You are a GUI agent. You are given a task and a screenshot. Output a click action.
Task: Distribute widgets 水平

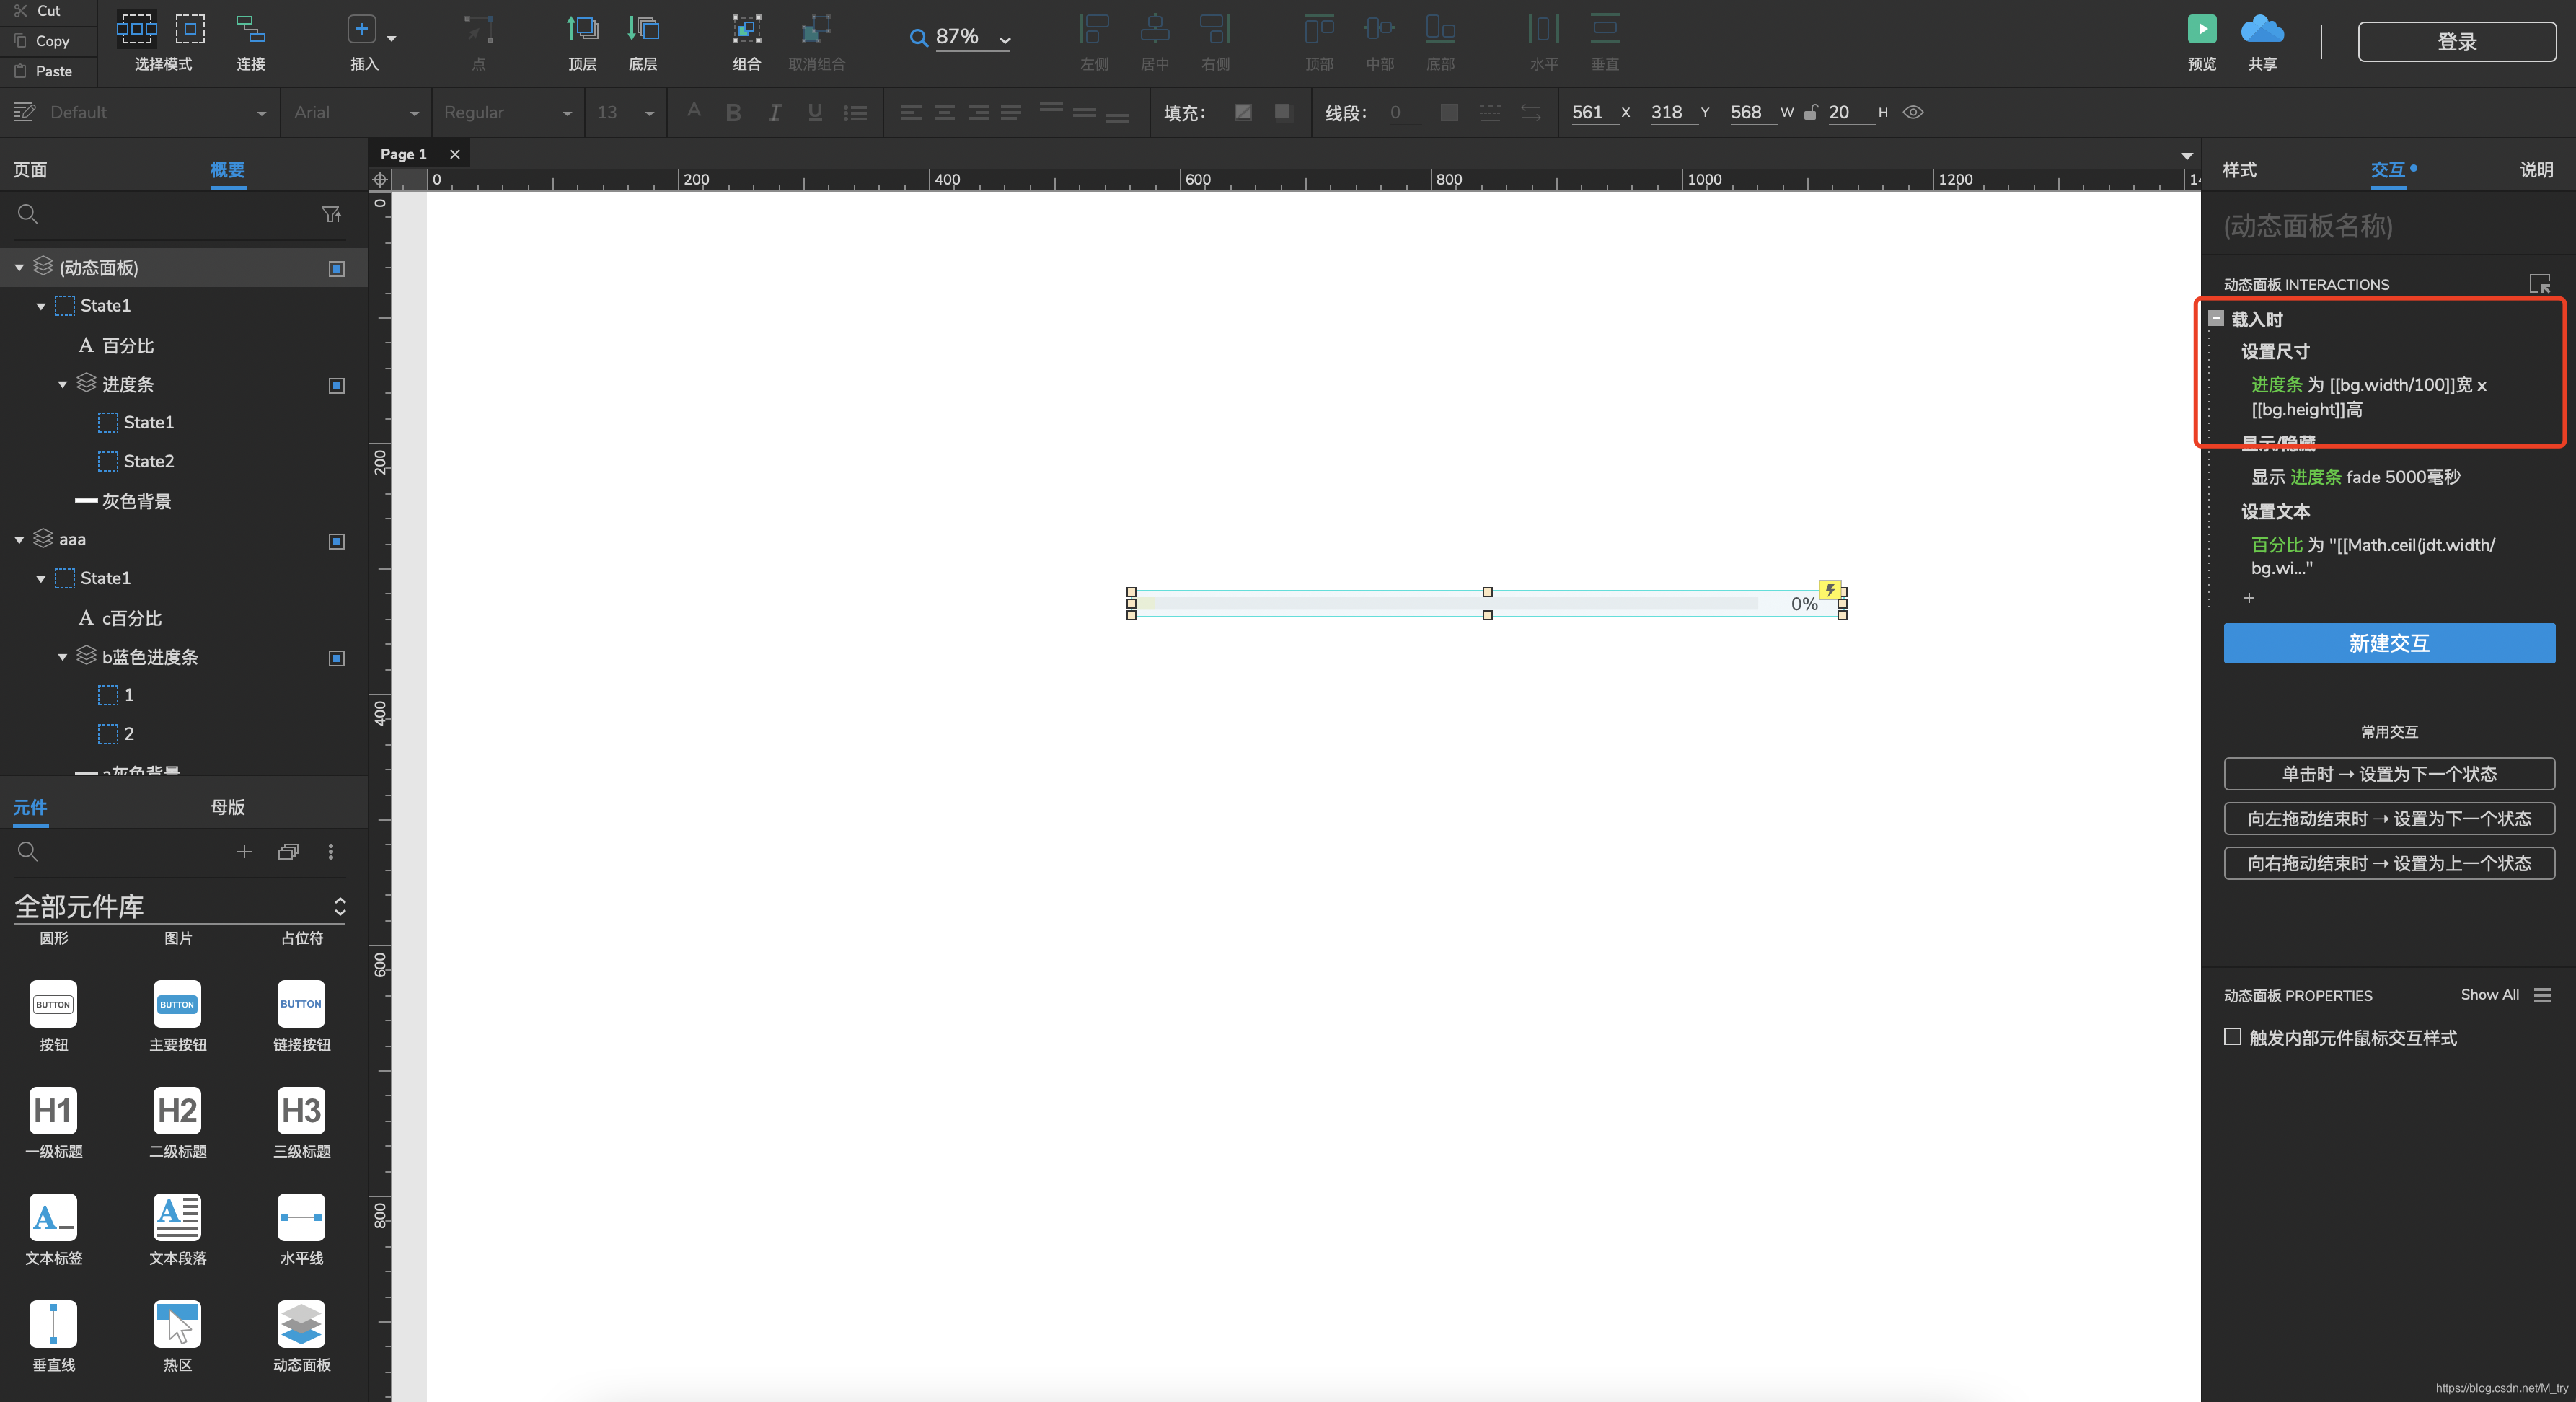[x=1544, y=29]
